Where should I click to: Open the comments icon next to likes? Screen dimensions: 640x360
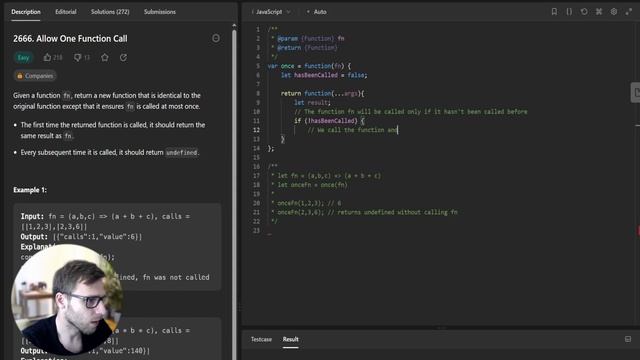tap(77, 58)
